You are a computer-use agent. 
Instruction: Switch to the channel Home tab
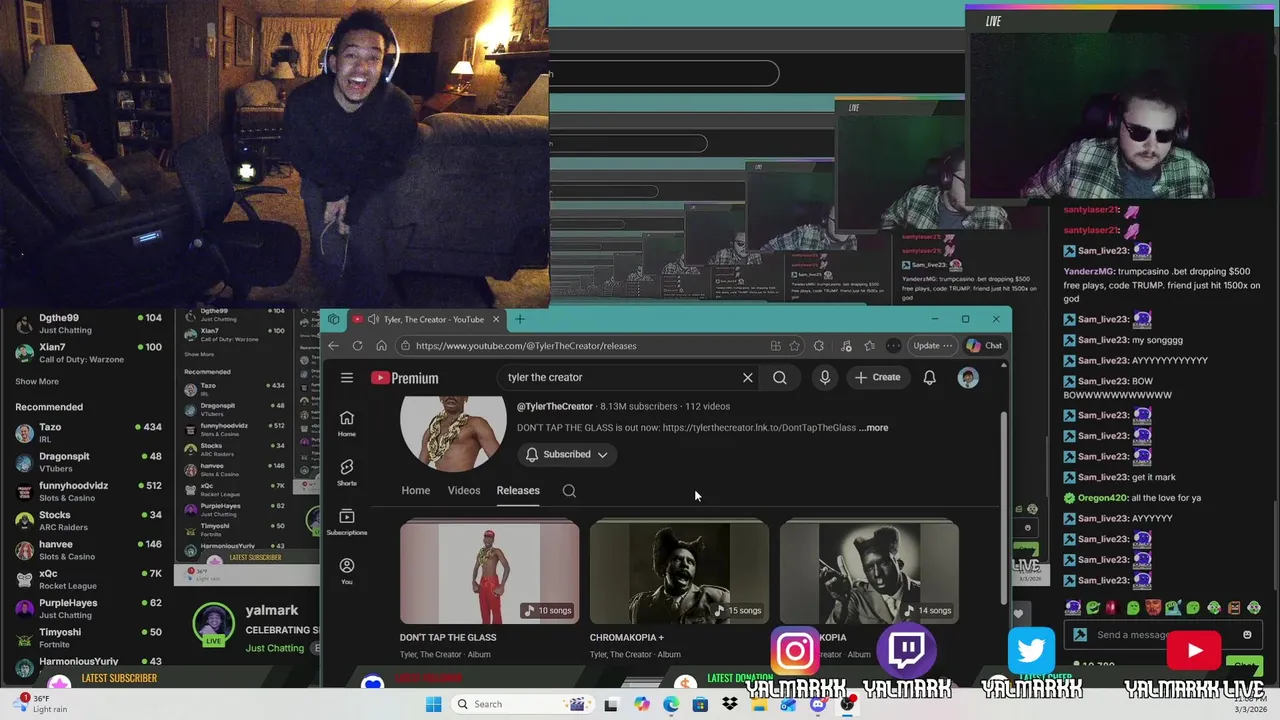[x=415, y=490]
